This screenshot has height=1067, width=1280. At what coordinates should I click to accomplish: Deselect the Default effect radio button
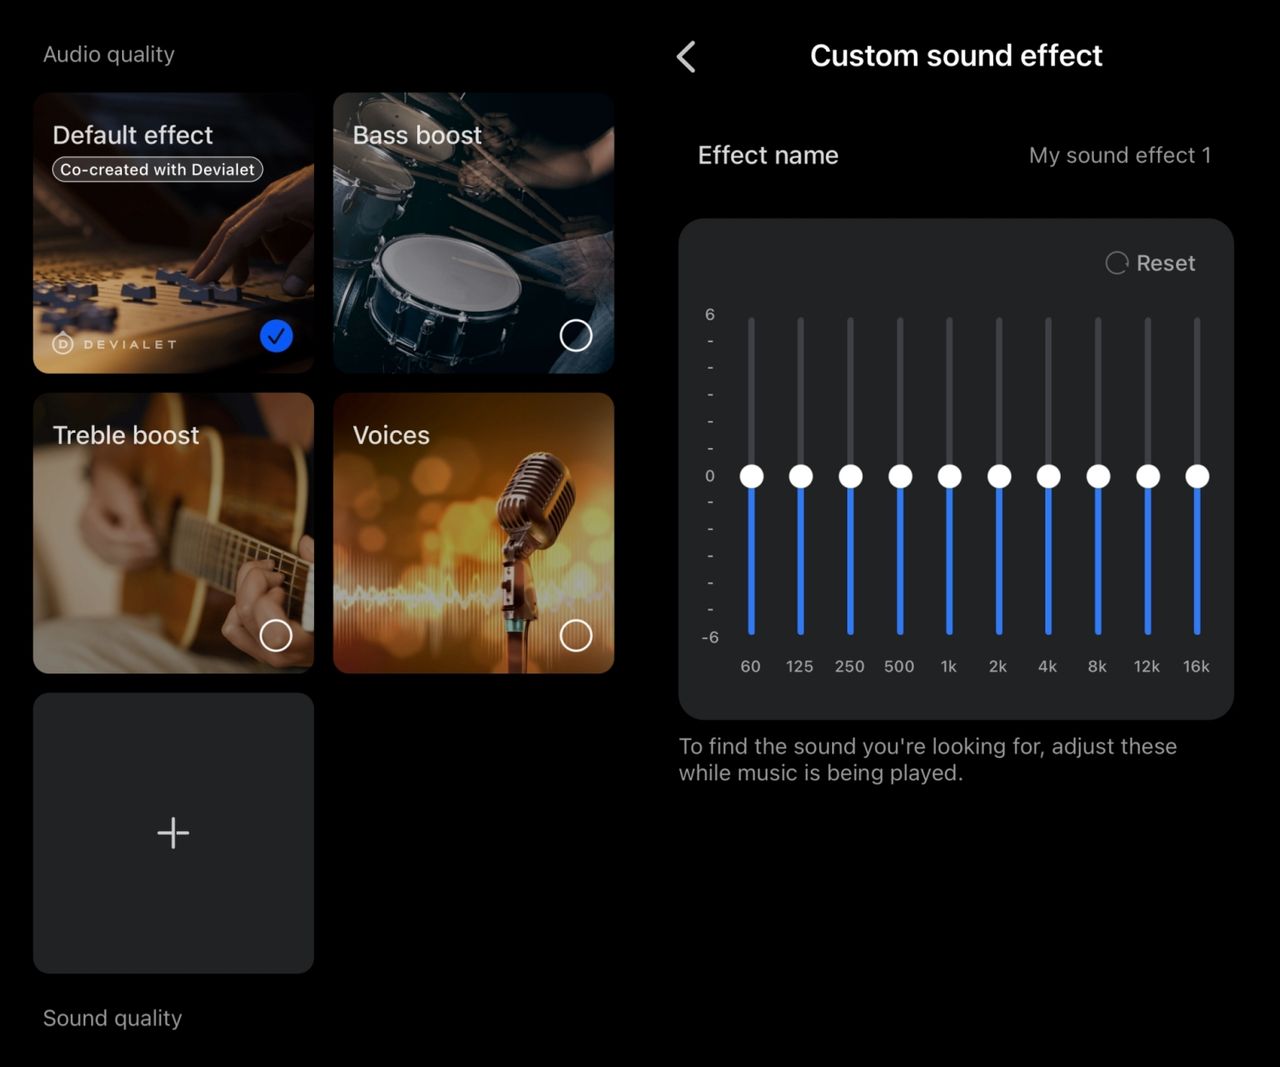(277, 336)
